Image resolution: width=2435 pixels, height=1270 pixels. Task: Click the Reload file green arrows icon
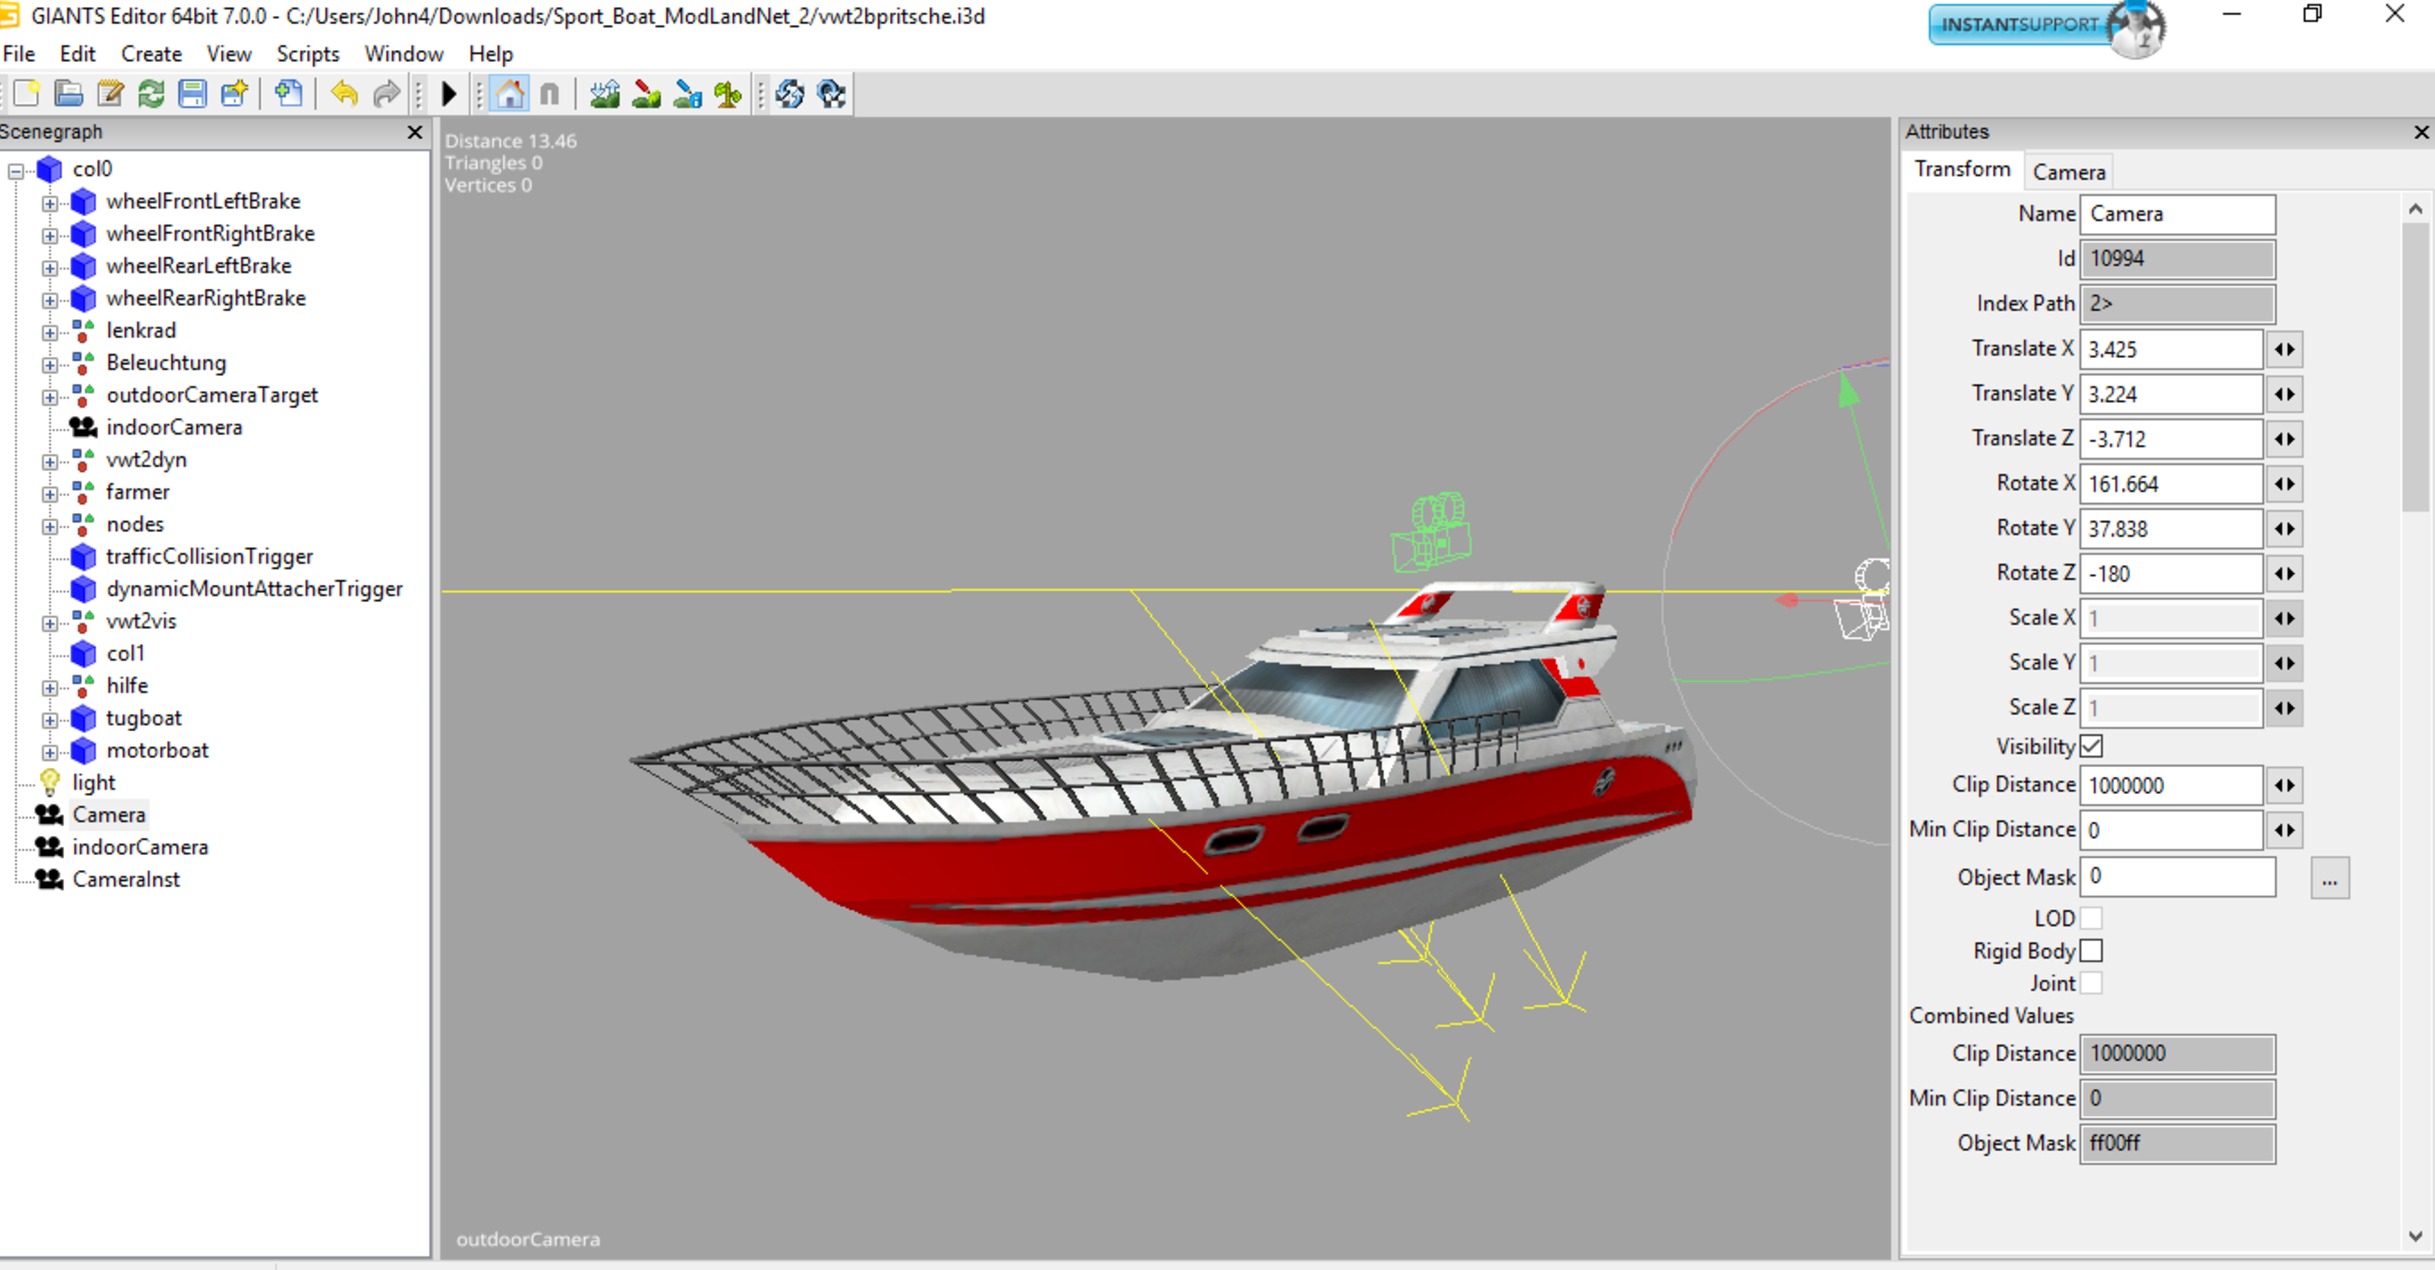(151, 95)
